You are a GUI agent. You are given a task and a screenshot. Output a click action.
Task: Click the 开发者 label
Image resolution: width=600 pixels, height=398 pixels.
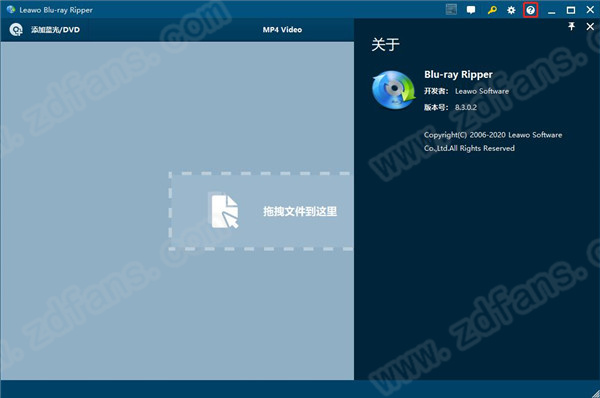pos(436,91)
